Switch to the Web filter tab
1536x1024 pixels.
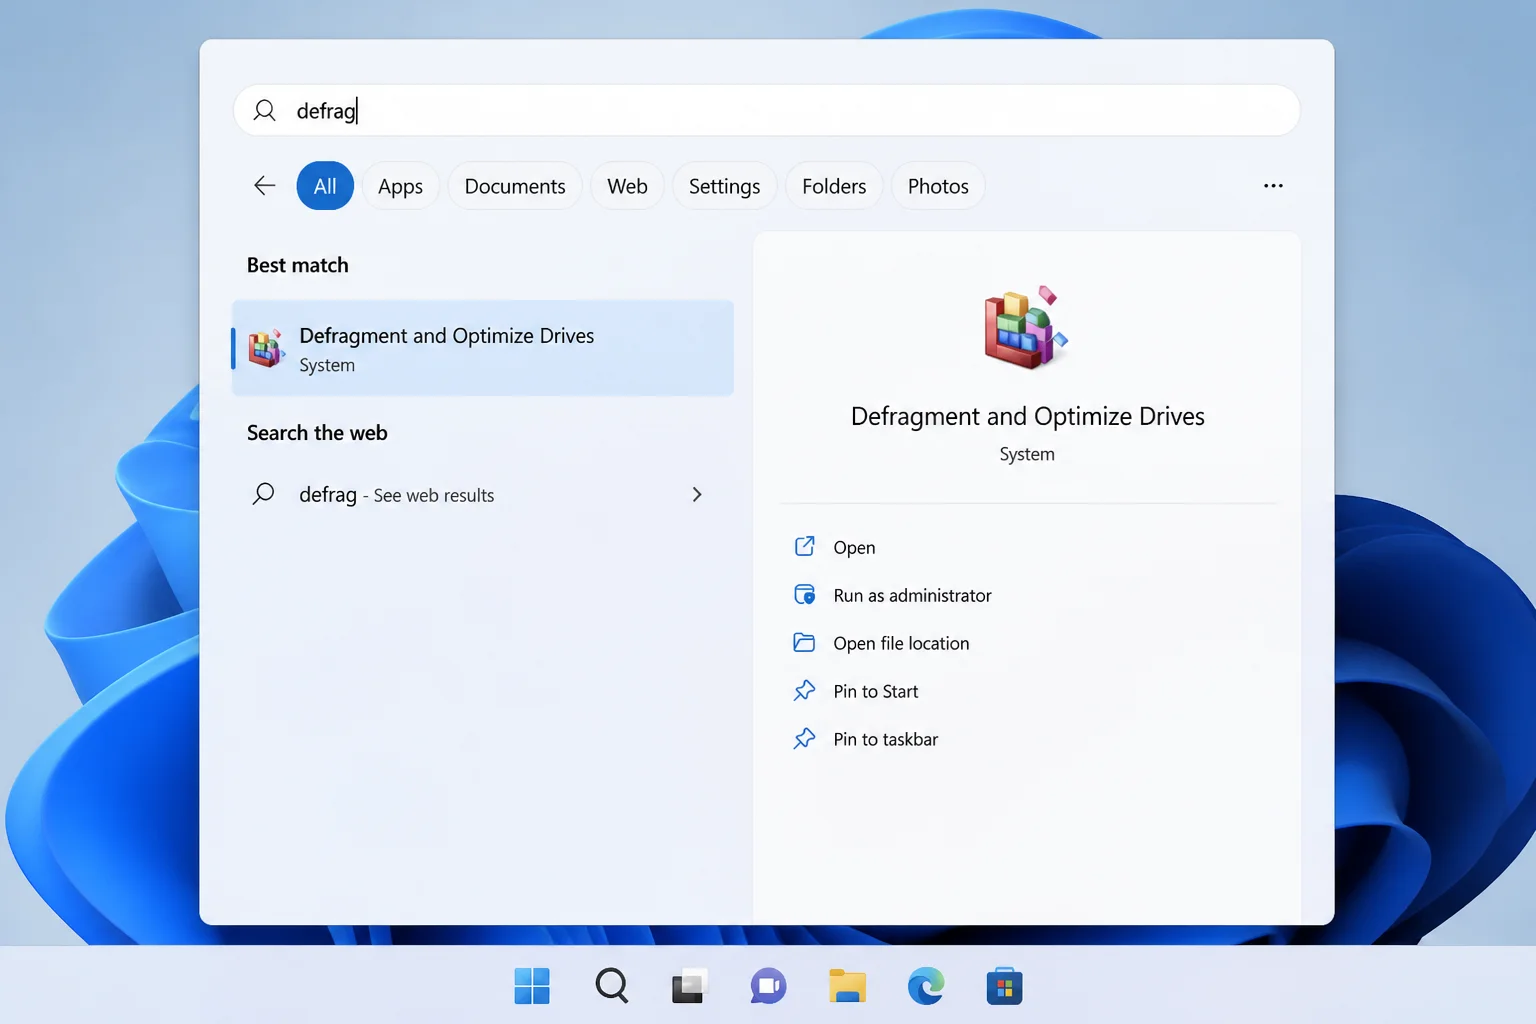(627, 186)
